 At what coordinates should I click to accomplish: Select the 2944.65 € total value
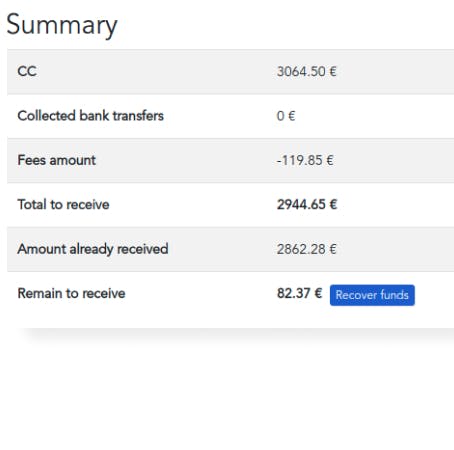pos(307,204)
